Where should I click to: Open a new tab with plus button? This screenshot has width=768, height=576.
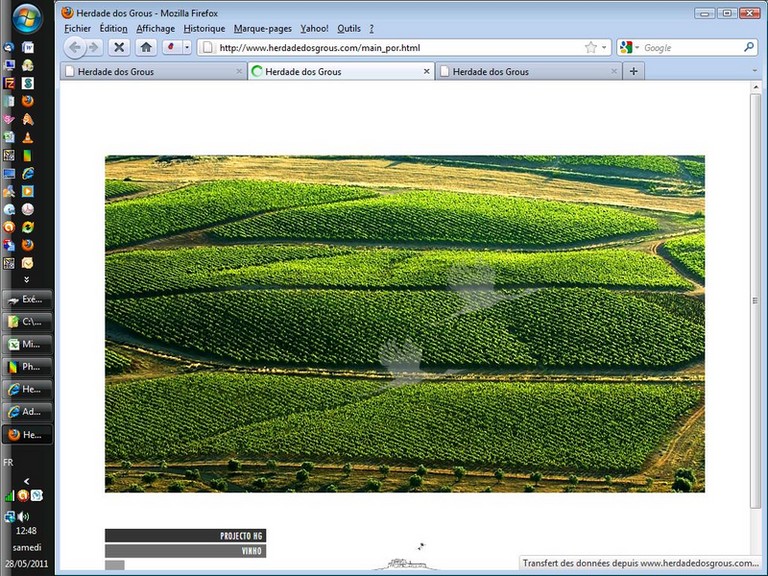click(633, 72)
